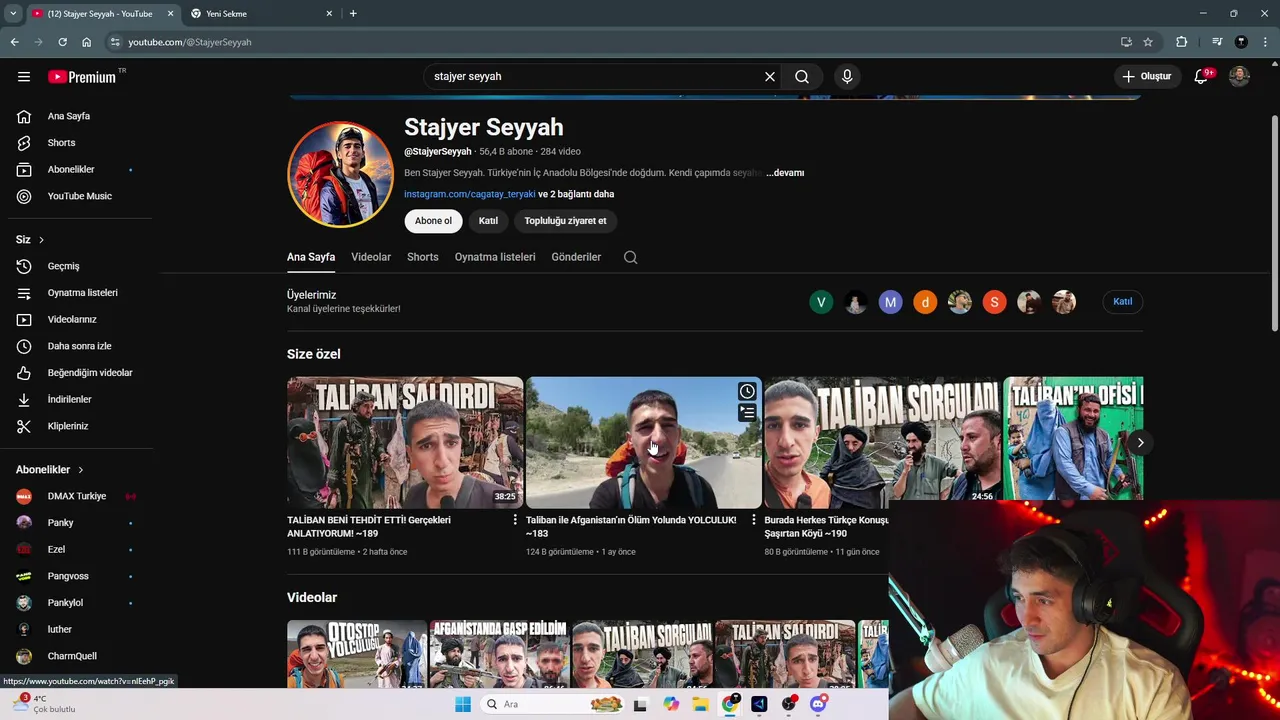Open the Windows Start menu

pyautogui.click(x=462, y=704)
